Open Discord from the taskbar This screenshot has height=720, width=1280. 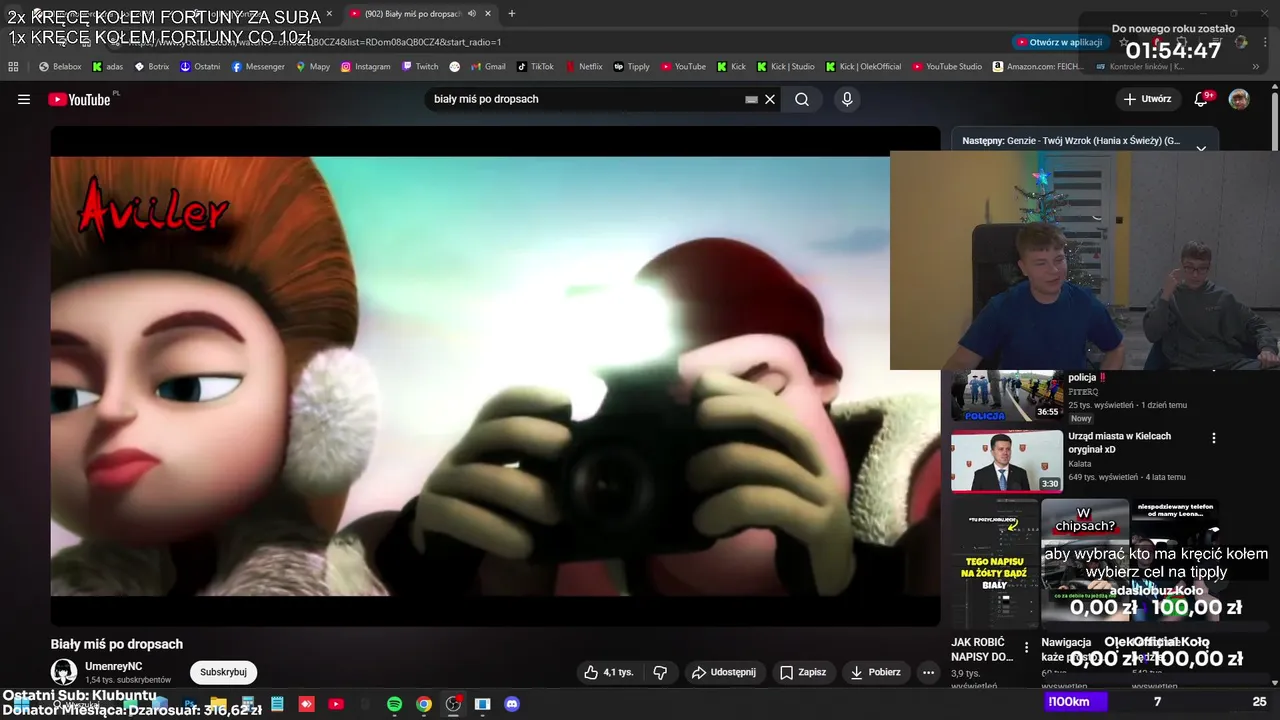512,704
